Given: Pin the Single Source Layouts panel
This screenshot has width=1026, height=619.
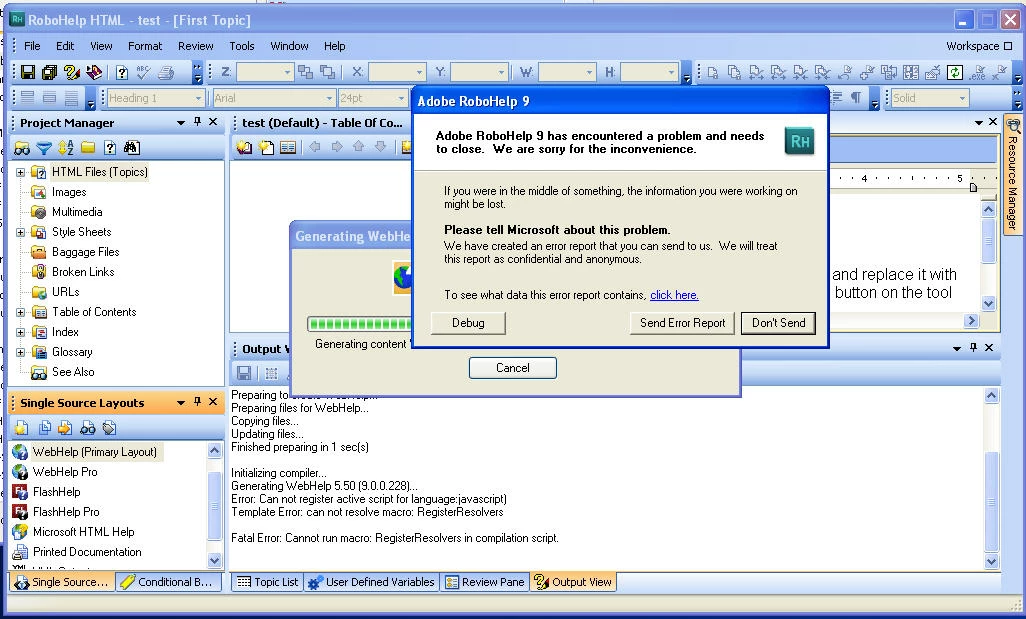Looking at the screenshot, I should [x=197, y=402].
